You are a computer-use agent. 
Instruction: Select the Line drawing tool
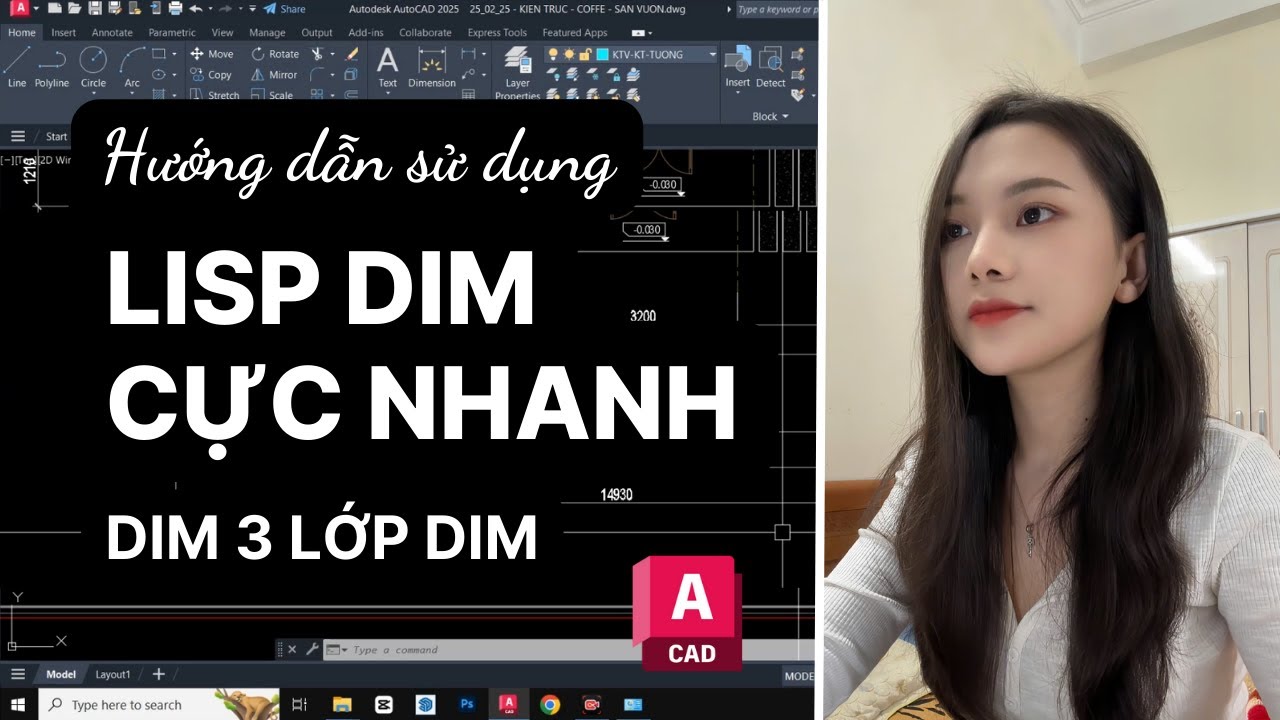click(x=17, y=58)
